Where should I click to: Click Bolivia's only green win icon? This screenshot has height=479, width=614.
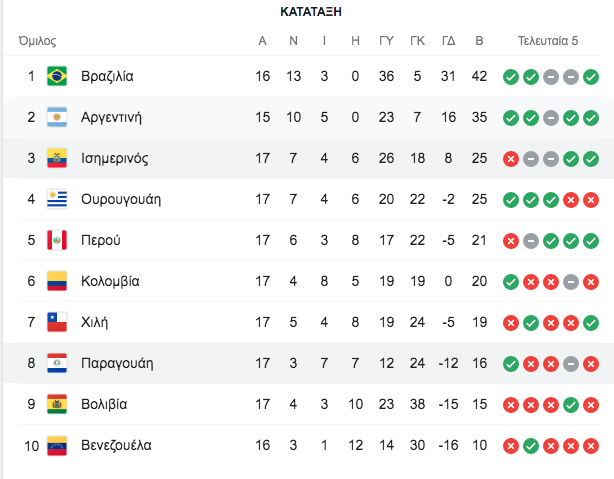coord(571,405)
